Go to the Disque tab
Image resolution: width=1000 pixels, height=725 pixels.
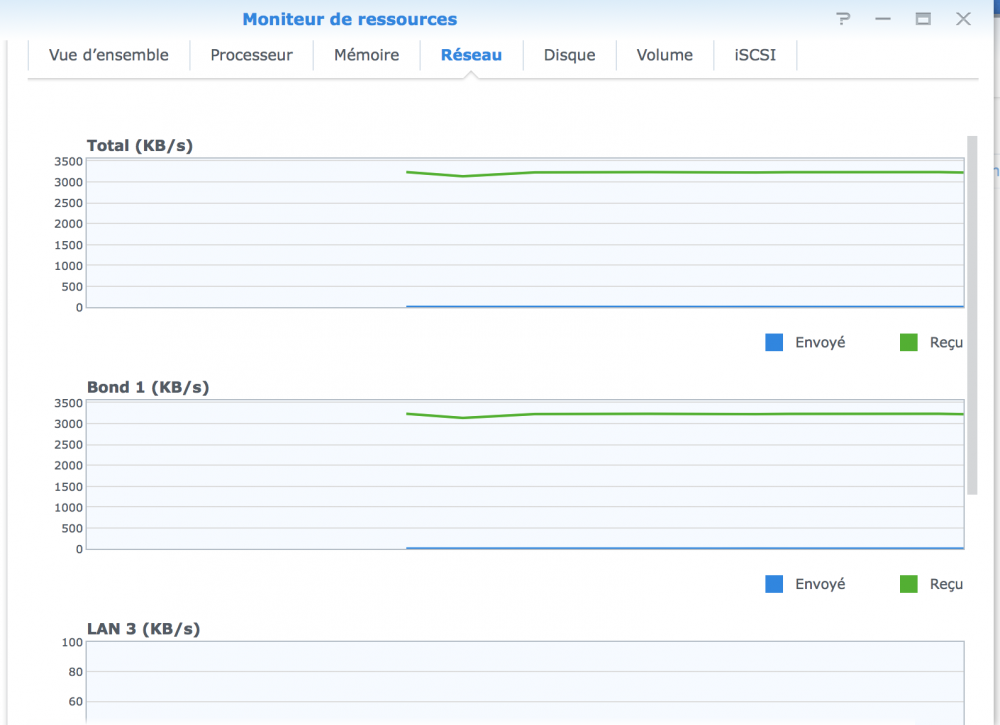[569, 56]
